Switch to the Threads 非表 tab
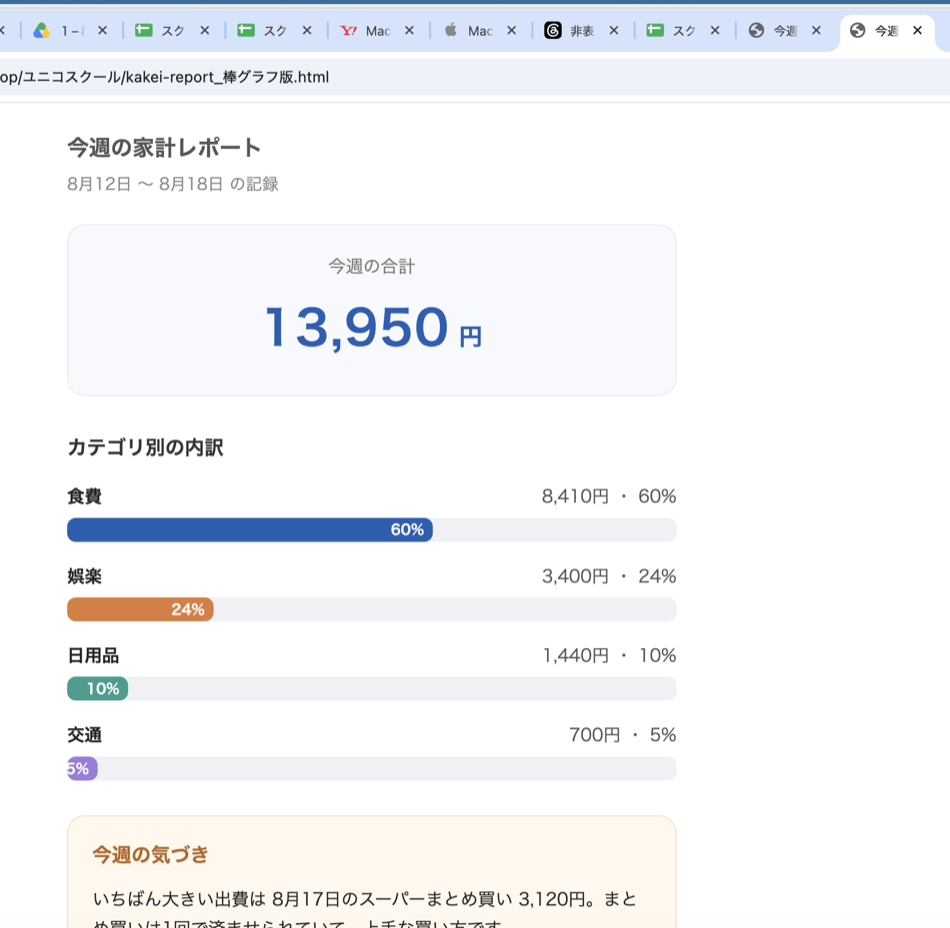Screen dimensions: 950x928 click(x=582, y=30)
